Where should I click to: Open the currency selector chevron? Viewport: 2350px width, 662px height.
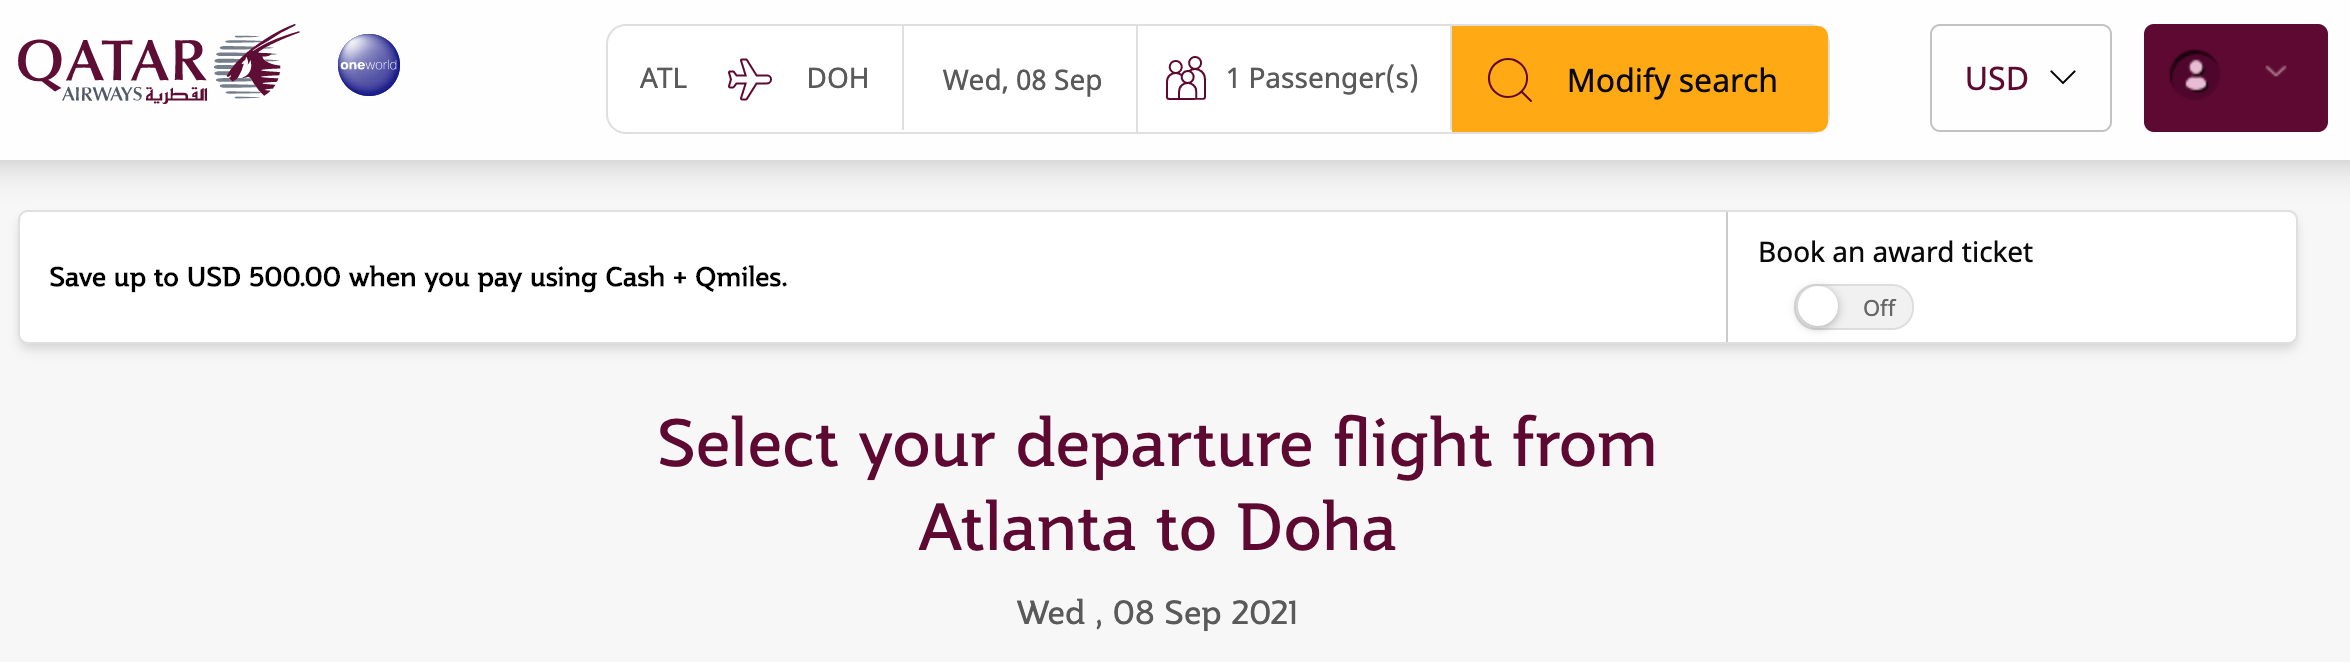click(x=2062, y=77)
